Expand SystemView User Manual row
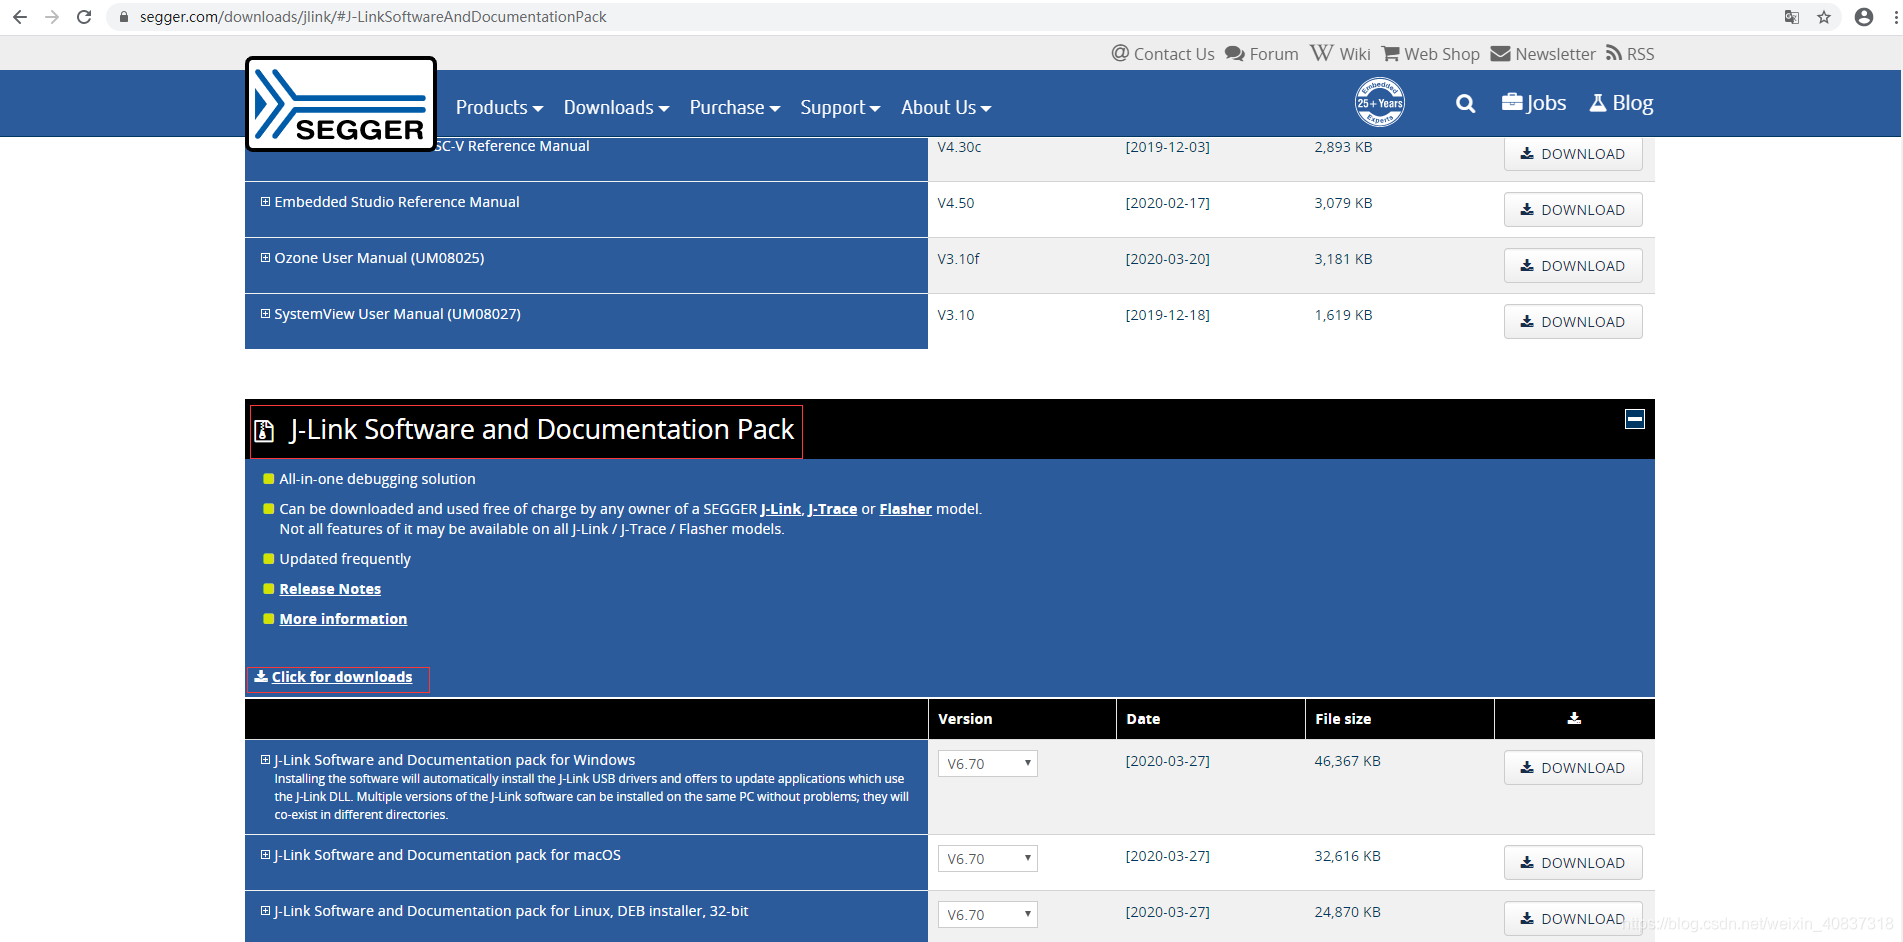 (x=265, y=314)
